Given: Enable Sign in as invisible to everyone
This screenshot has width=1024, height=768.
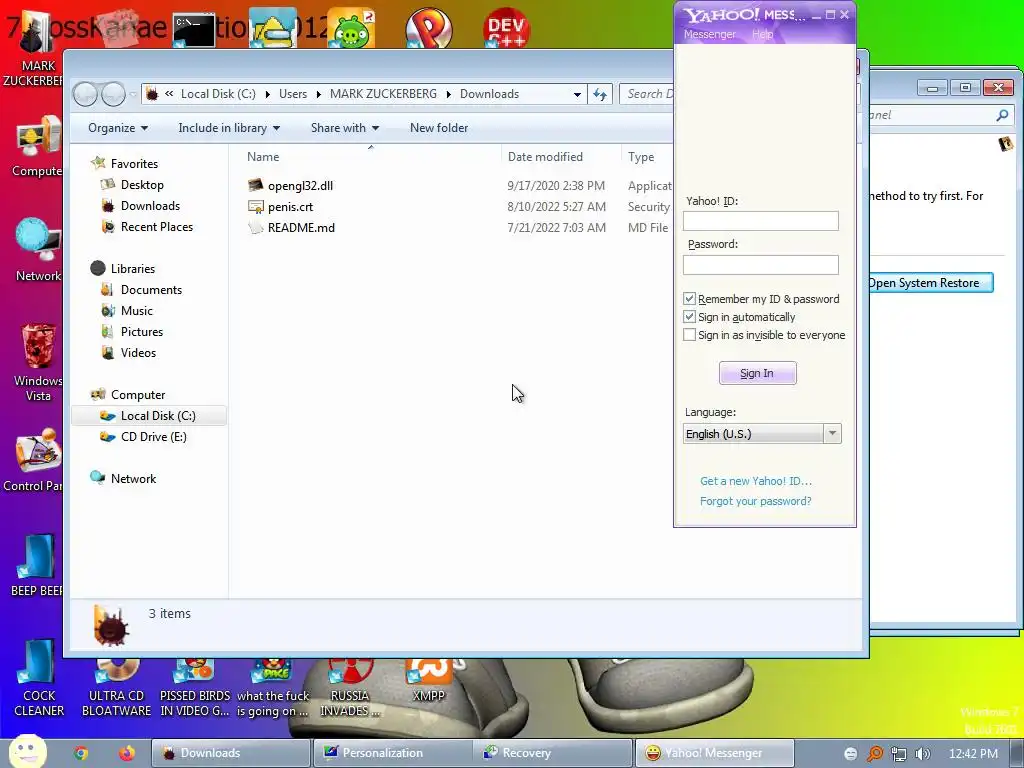Looking at the screenshot, I should (x=689, y=335).
